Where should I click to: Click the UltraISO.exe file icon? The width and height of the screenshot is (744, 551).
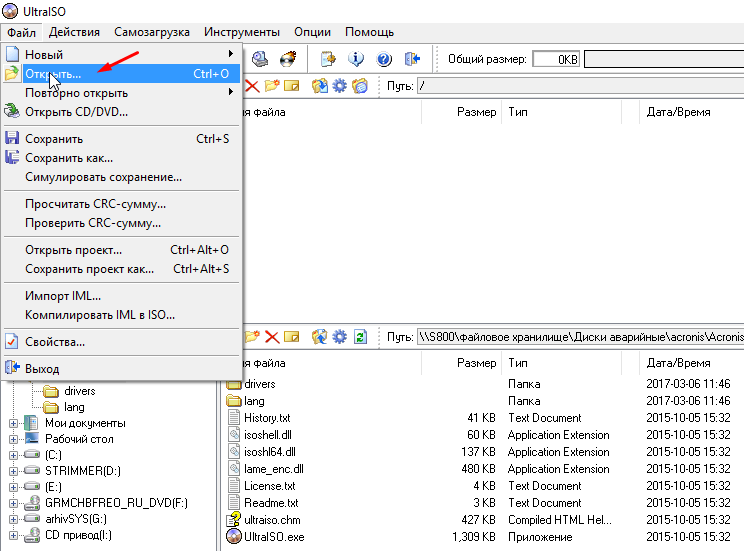tap(233, 537)
